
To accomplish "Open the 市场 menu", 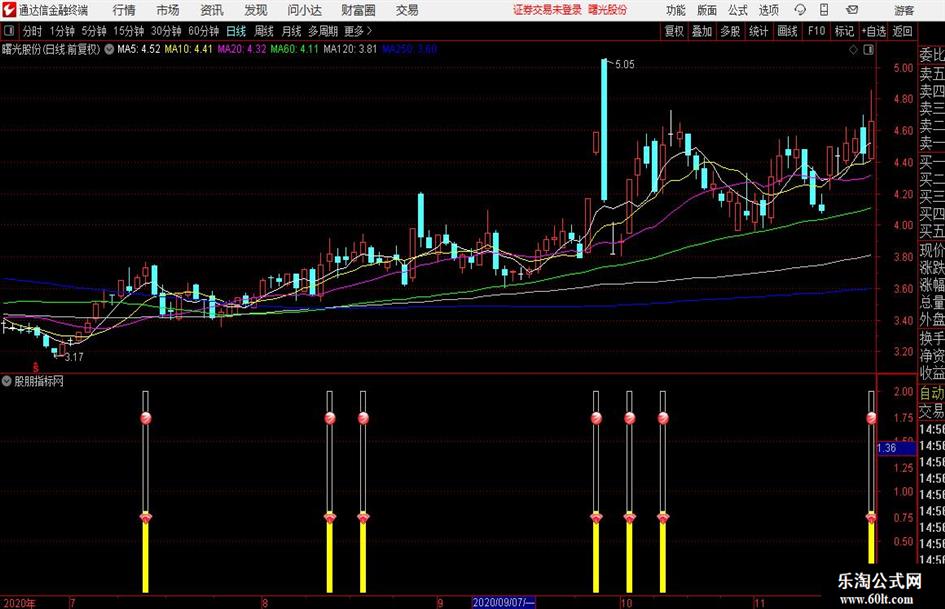I will [168, 10].
